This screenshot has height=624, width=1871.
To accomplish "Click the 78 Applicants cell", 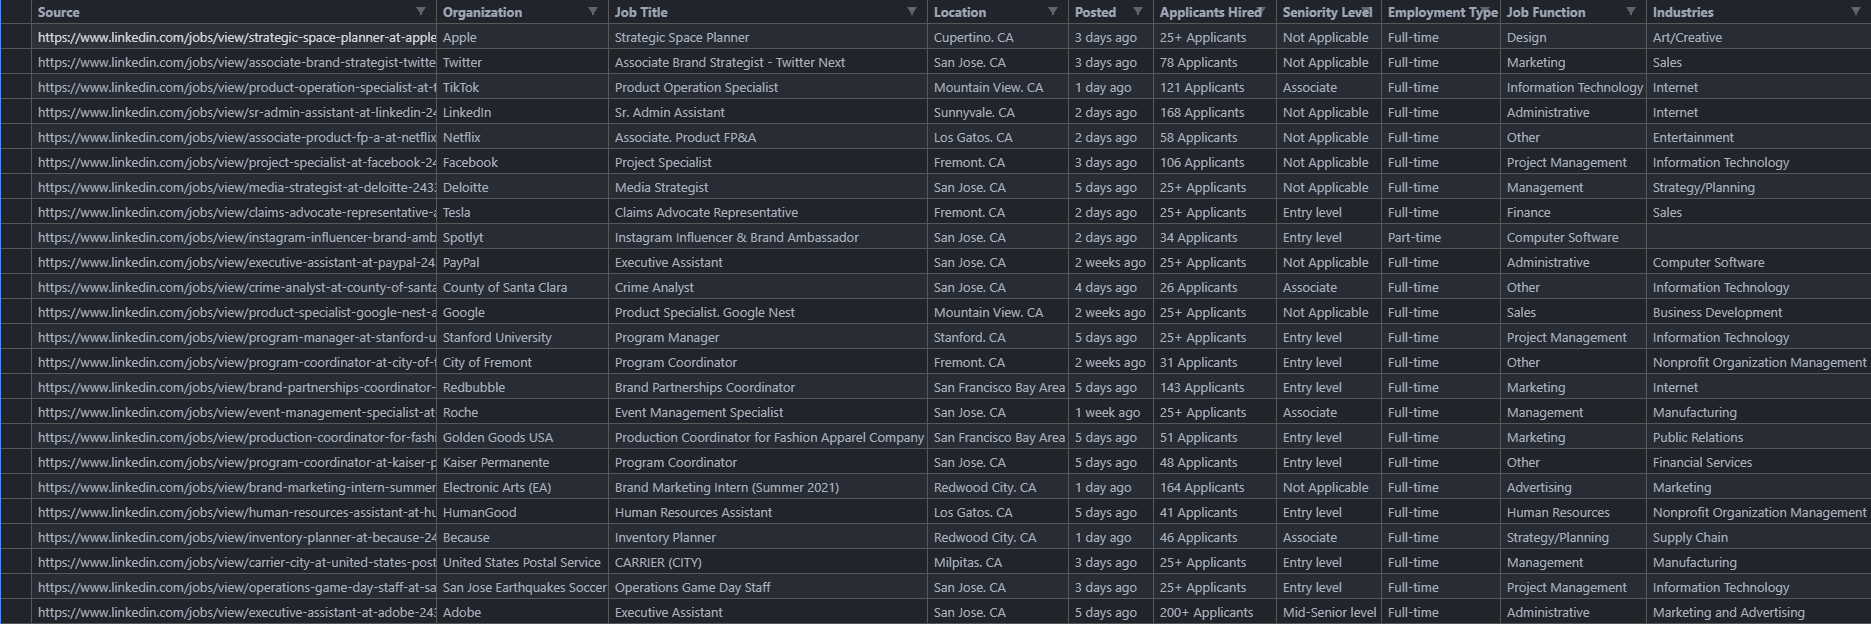I will pyautogui.click(x=1215, y=62).
